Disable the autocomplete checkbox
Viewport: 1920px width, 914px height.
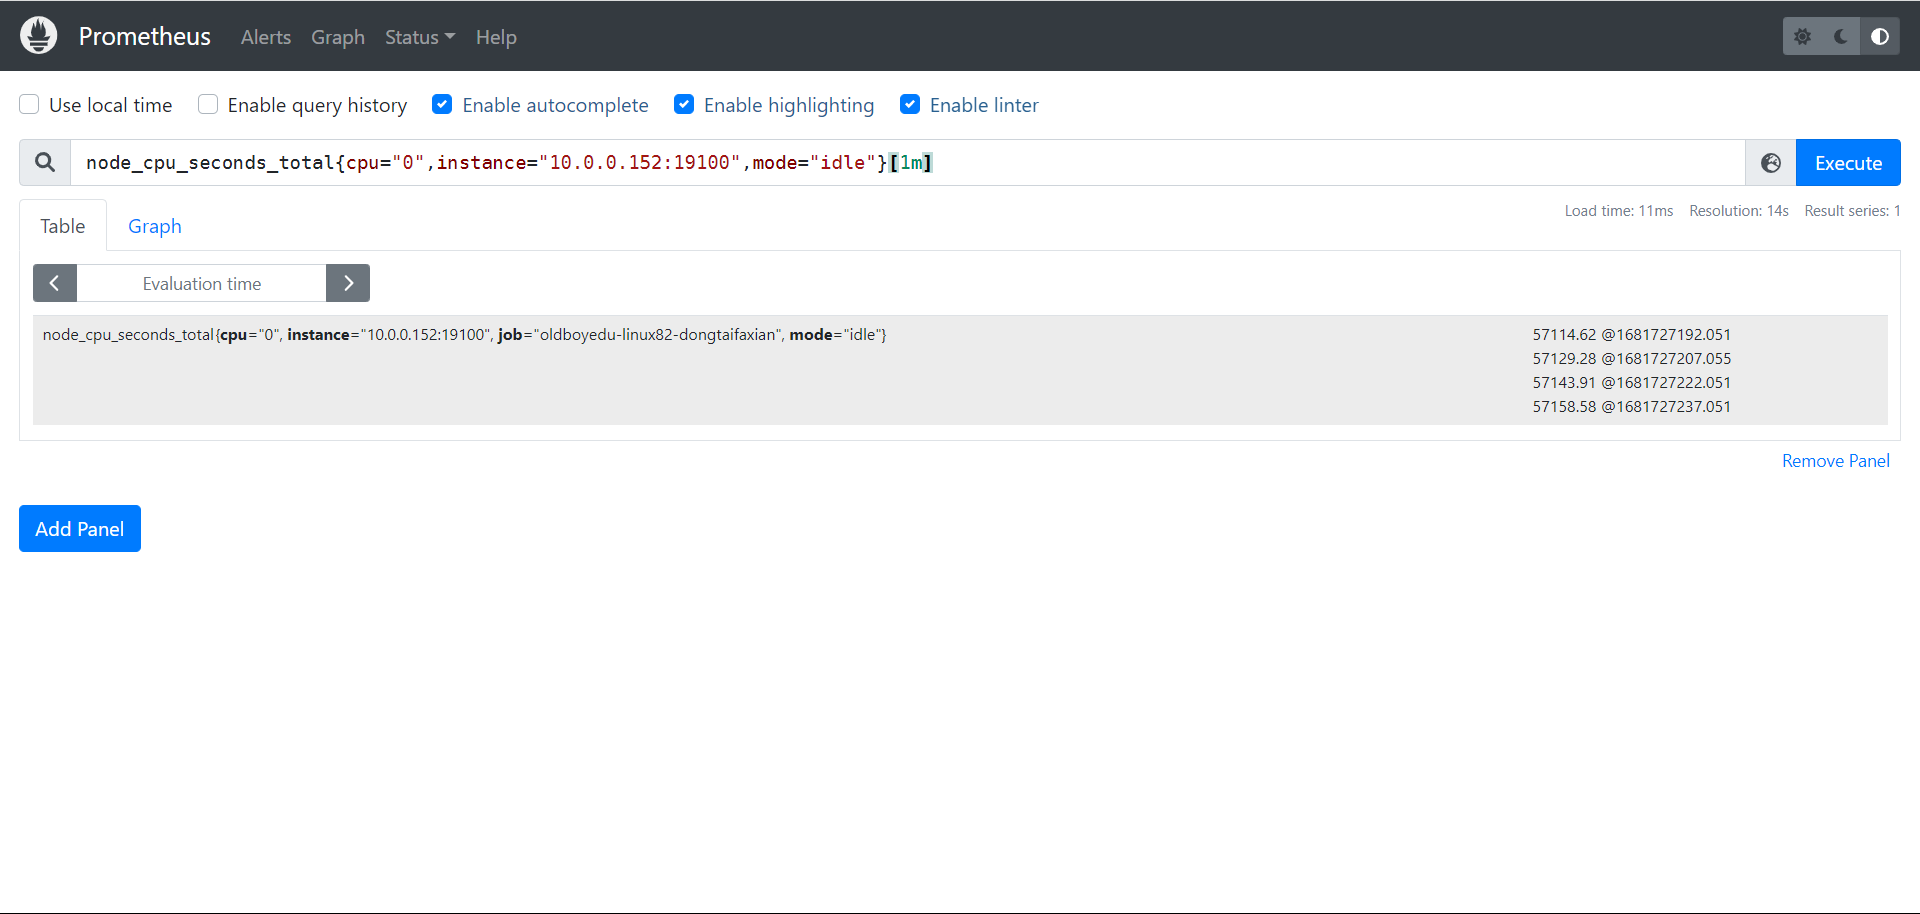click(442, 105)
